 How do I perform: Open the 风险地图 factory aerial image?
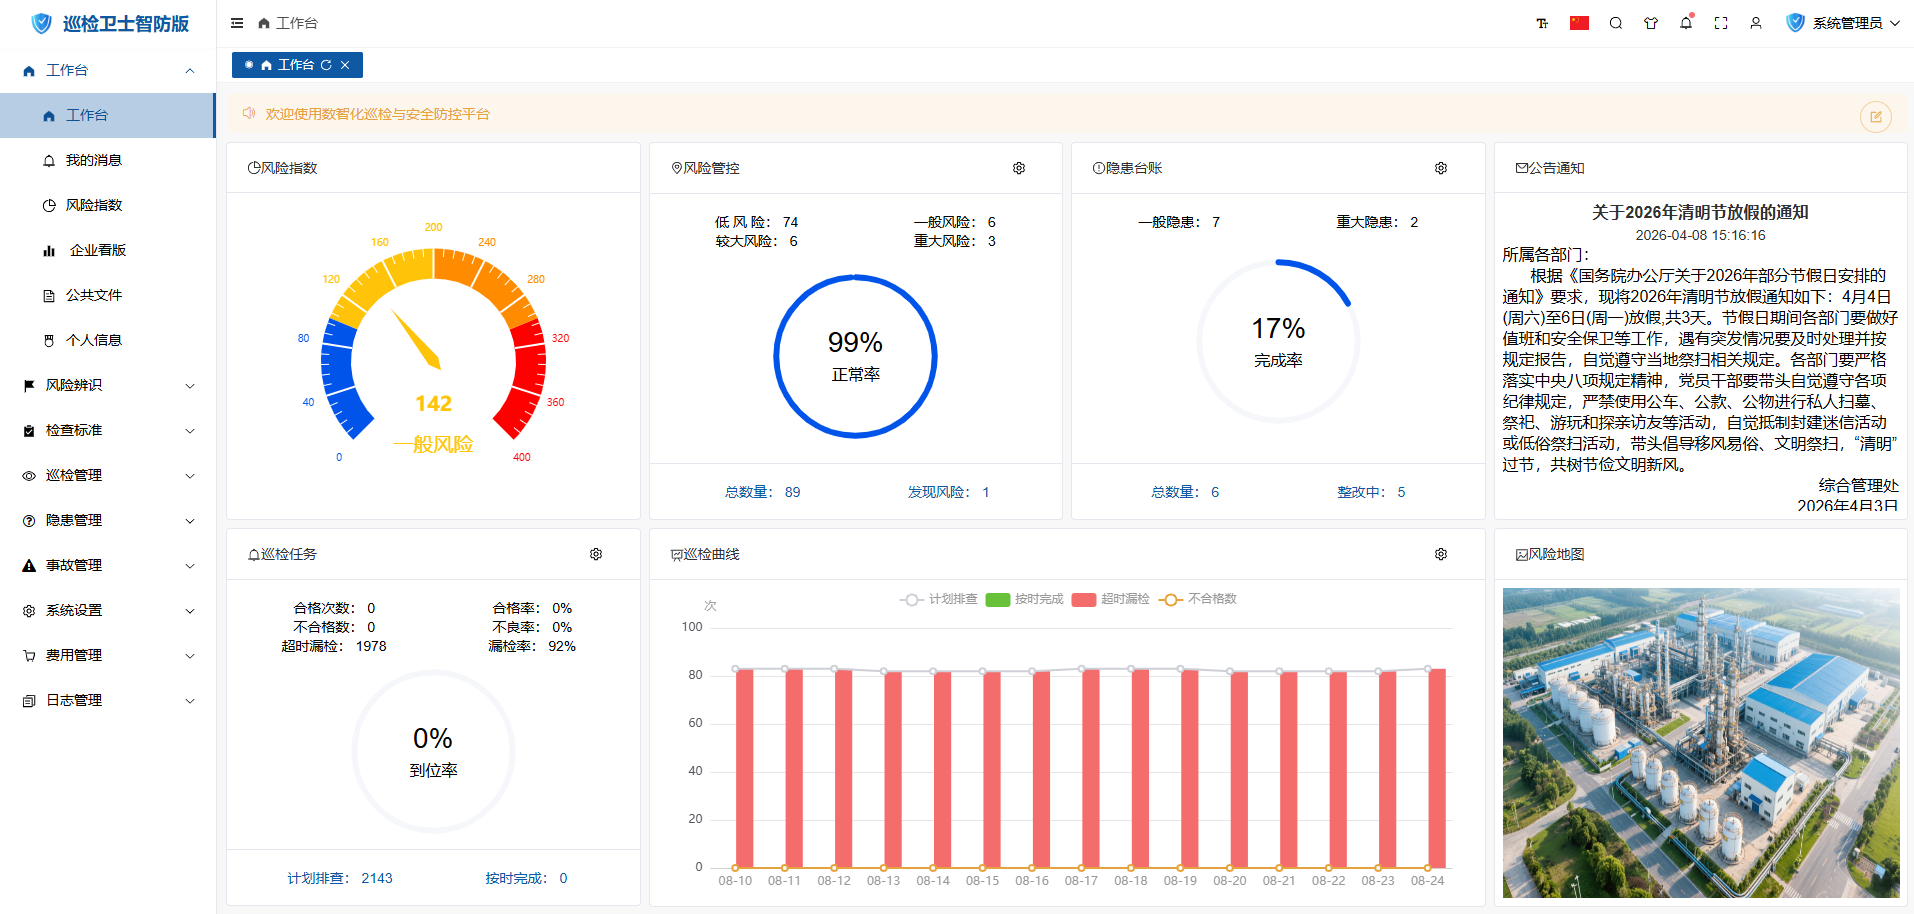click(x=1701, y=743)
